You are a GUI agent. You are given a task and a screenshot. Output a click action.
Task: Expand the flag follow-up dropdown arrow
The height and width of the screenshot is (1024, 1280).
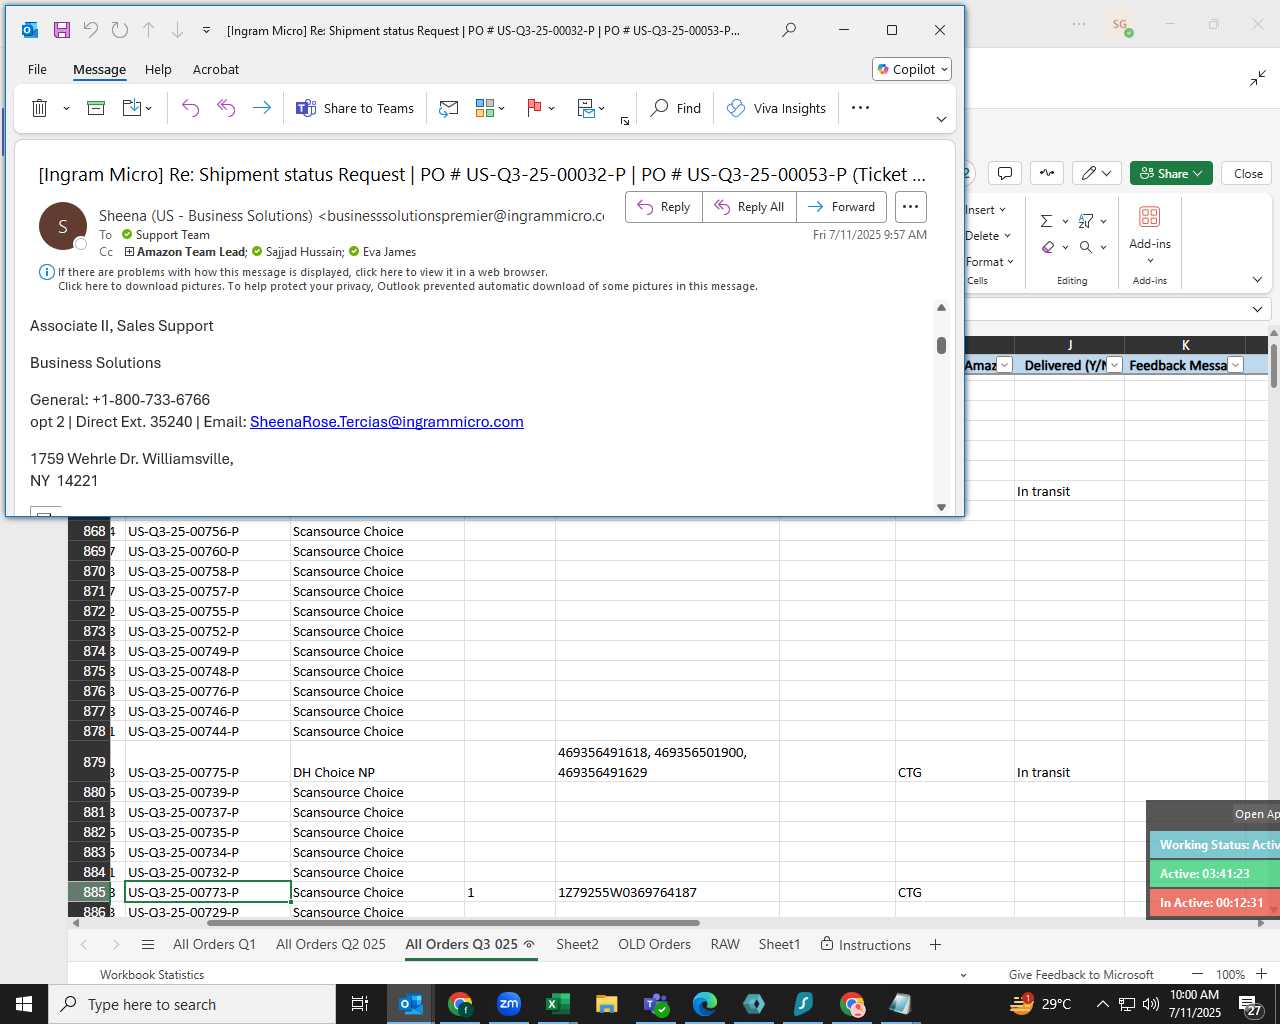[x=552, y=108]
